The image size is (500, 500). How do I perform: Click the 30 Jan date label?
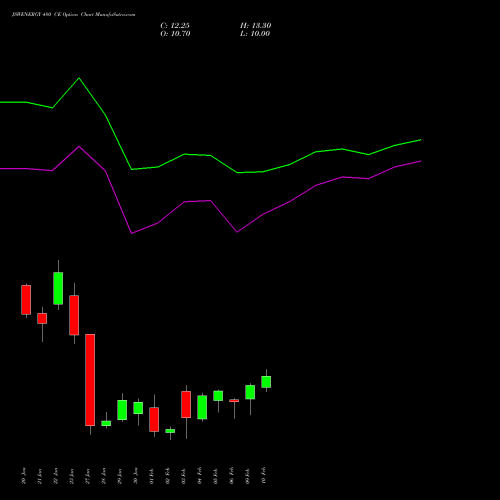[x=136, y=476]
